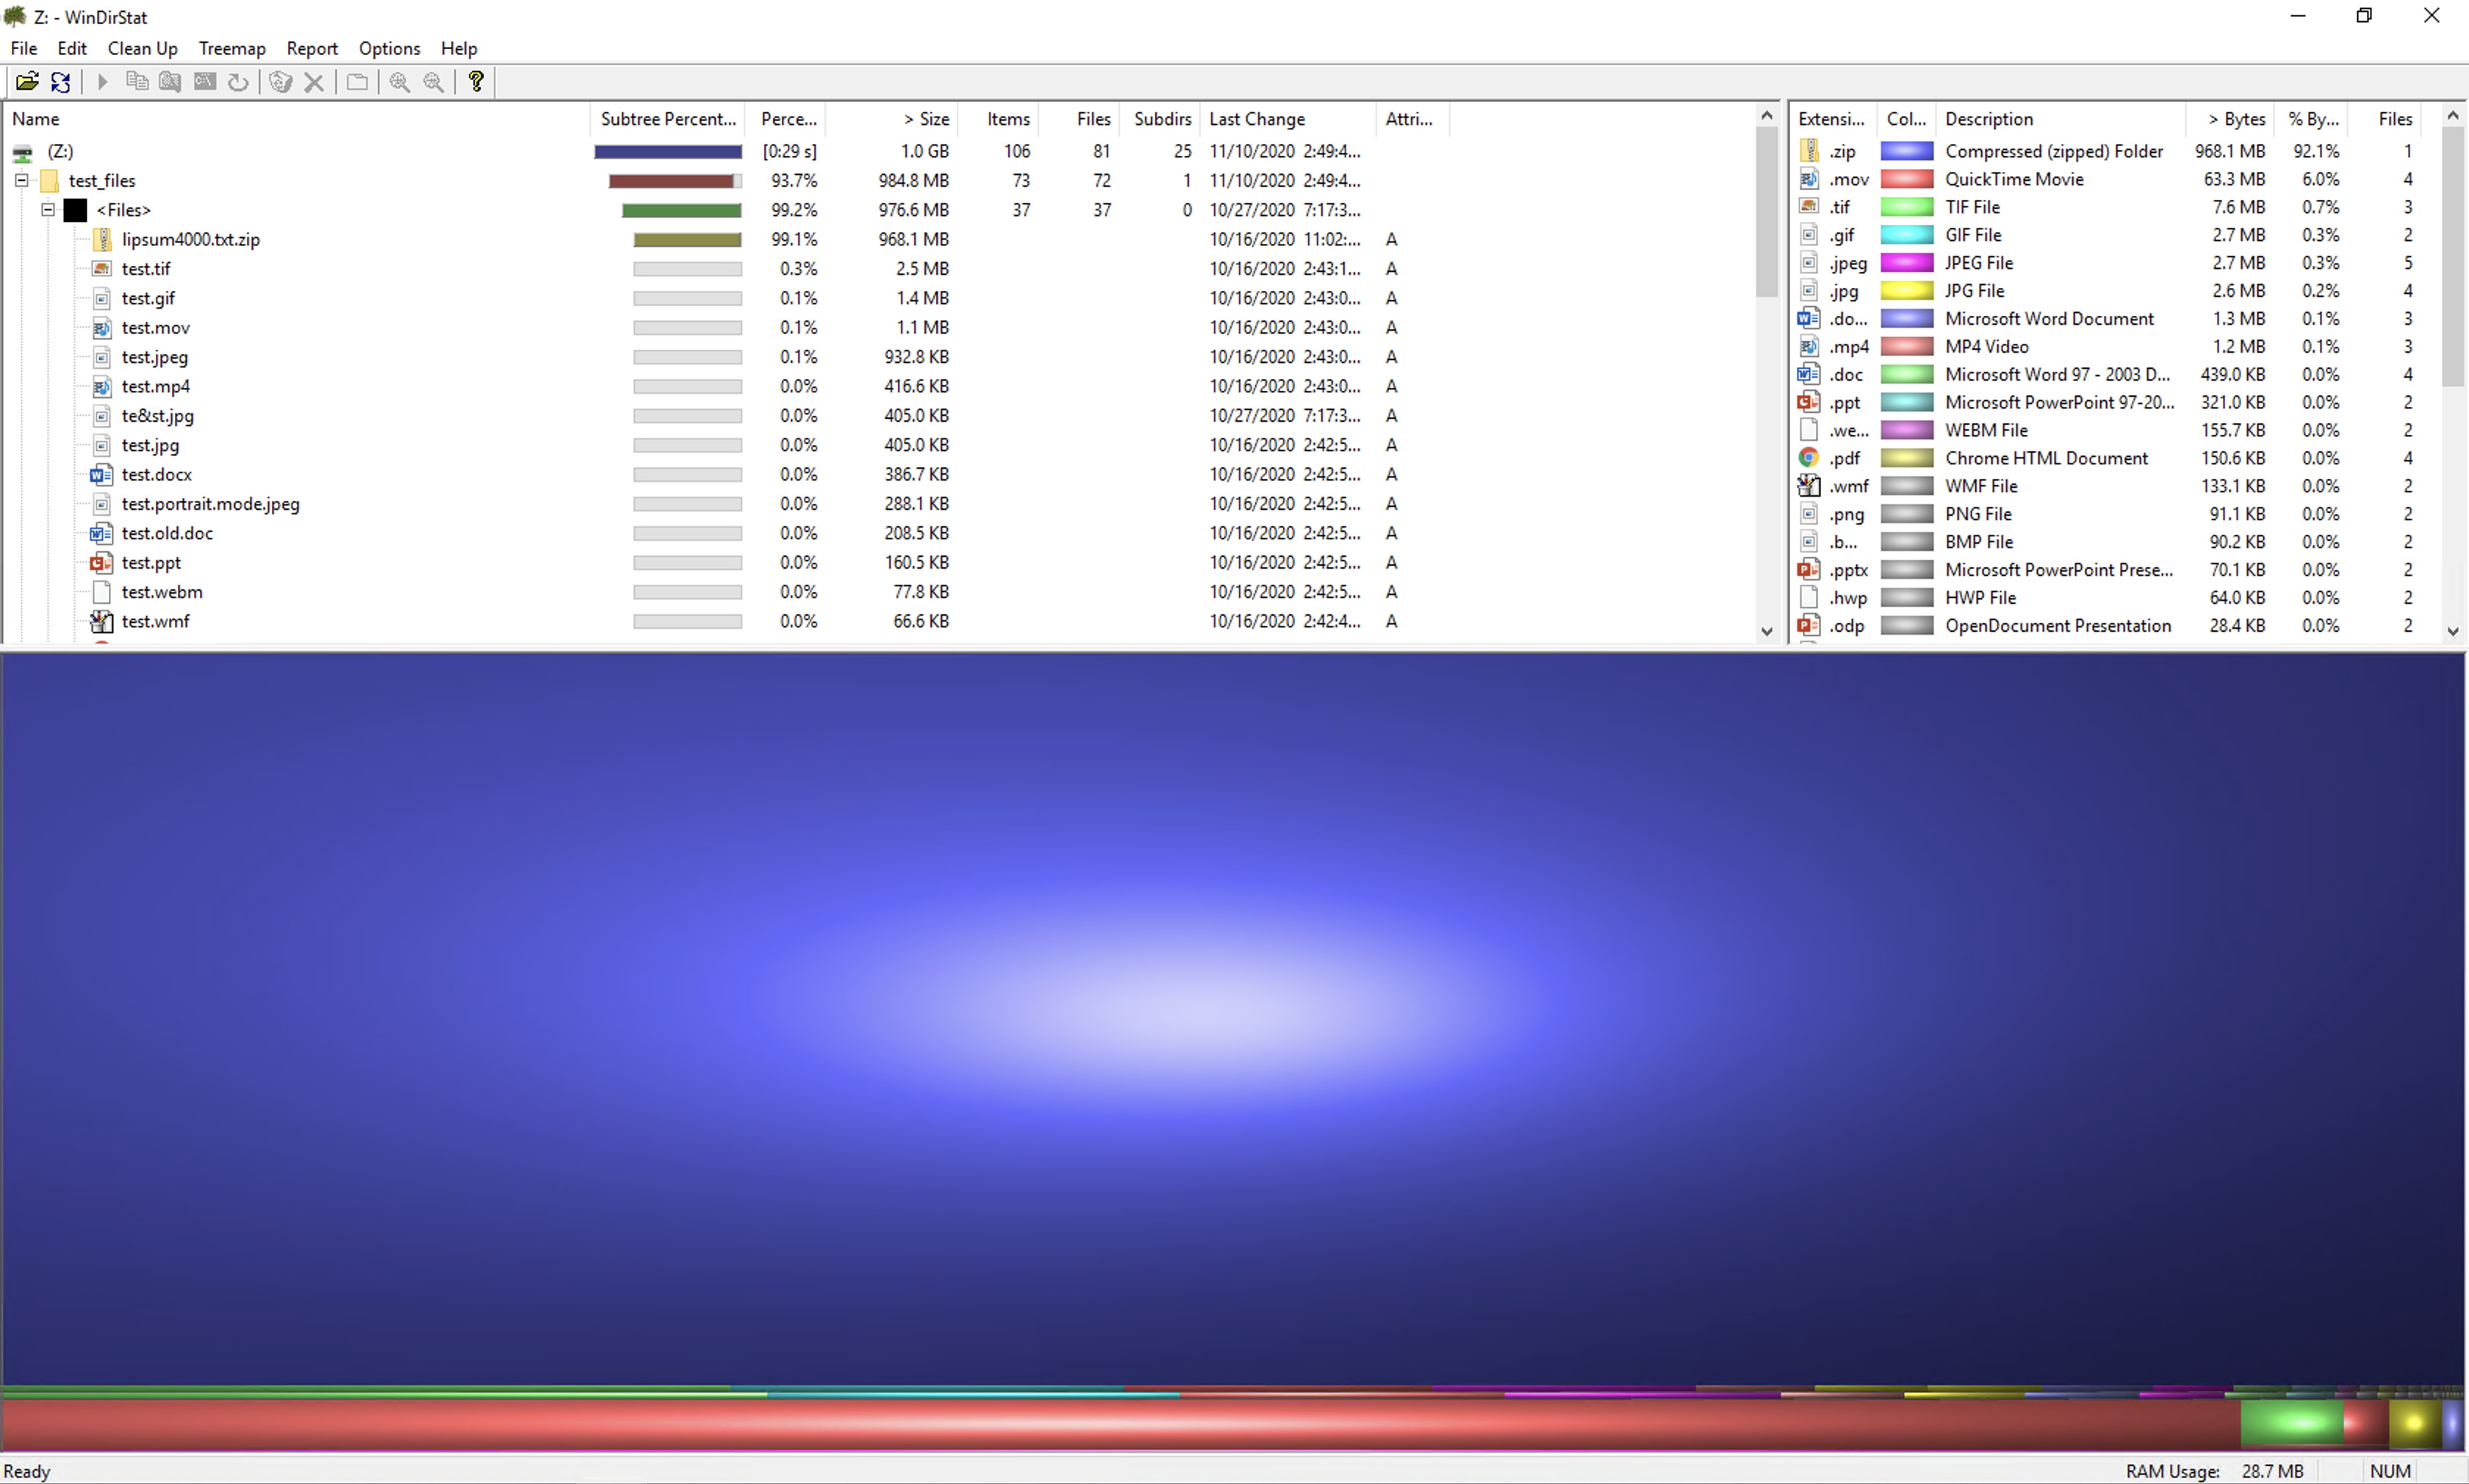The width and height of the screenshot is (2469, 1484).
Task: Click the PowerPoint icon beside test.ppt
Action: (101, 563)
